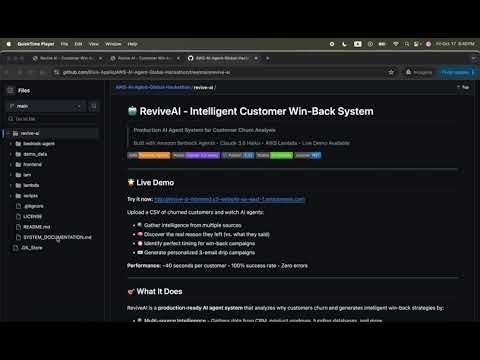This screenshot has width=480, height=360.
Task: Expand the lambda folder chevron
Action: click(x=11, y=185)
